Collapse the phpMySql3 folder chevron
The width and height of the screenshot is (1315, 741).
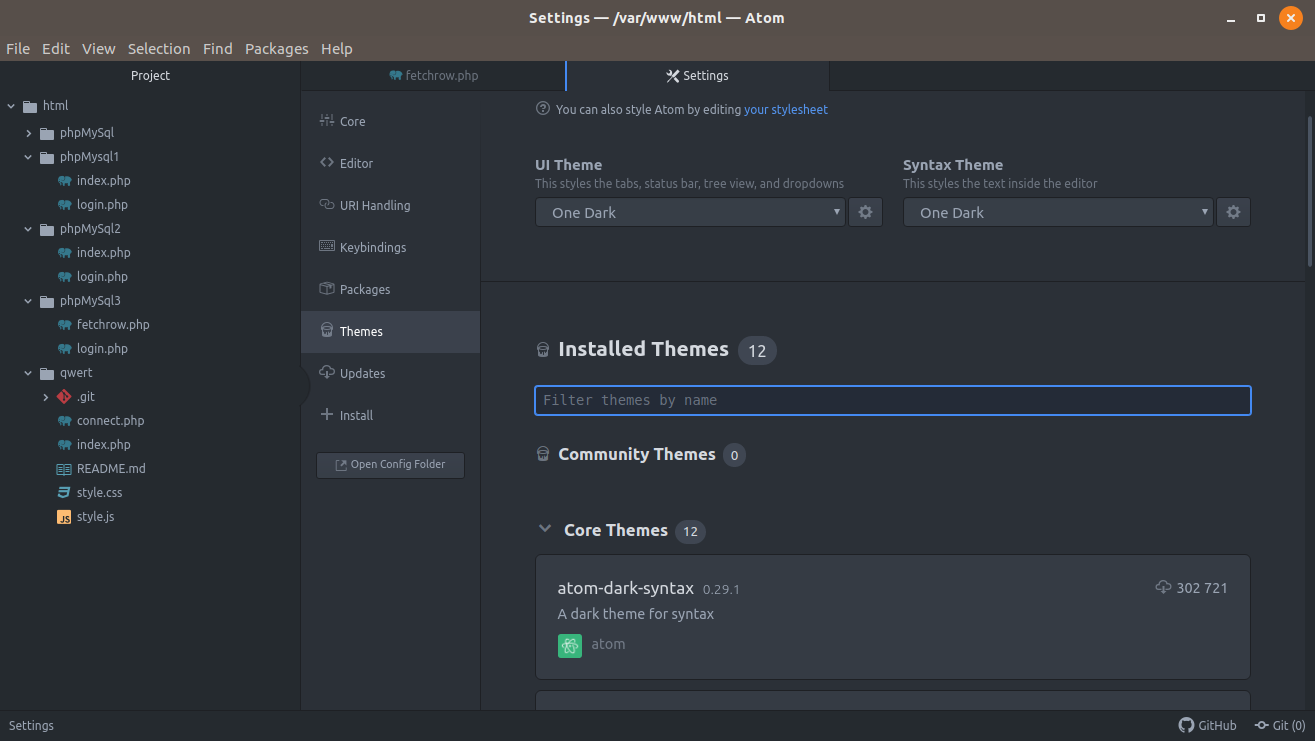click(x=29, y=301)
